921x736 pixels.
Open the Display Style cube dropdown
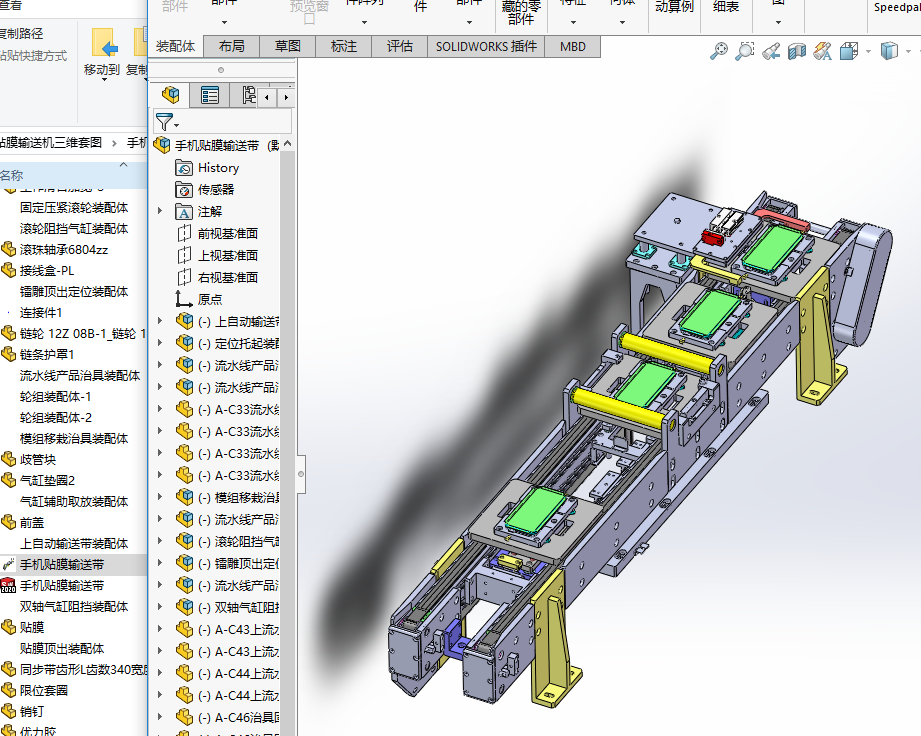[889, 51]
